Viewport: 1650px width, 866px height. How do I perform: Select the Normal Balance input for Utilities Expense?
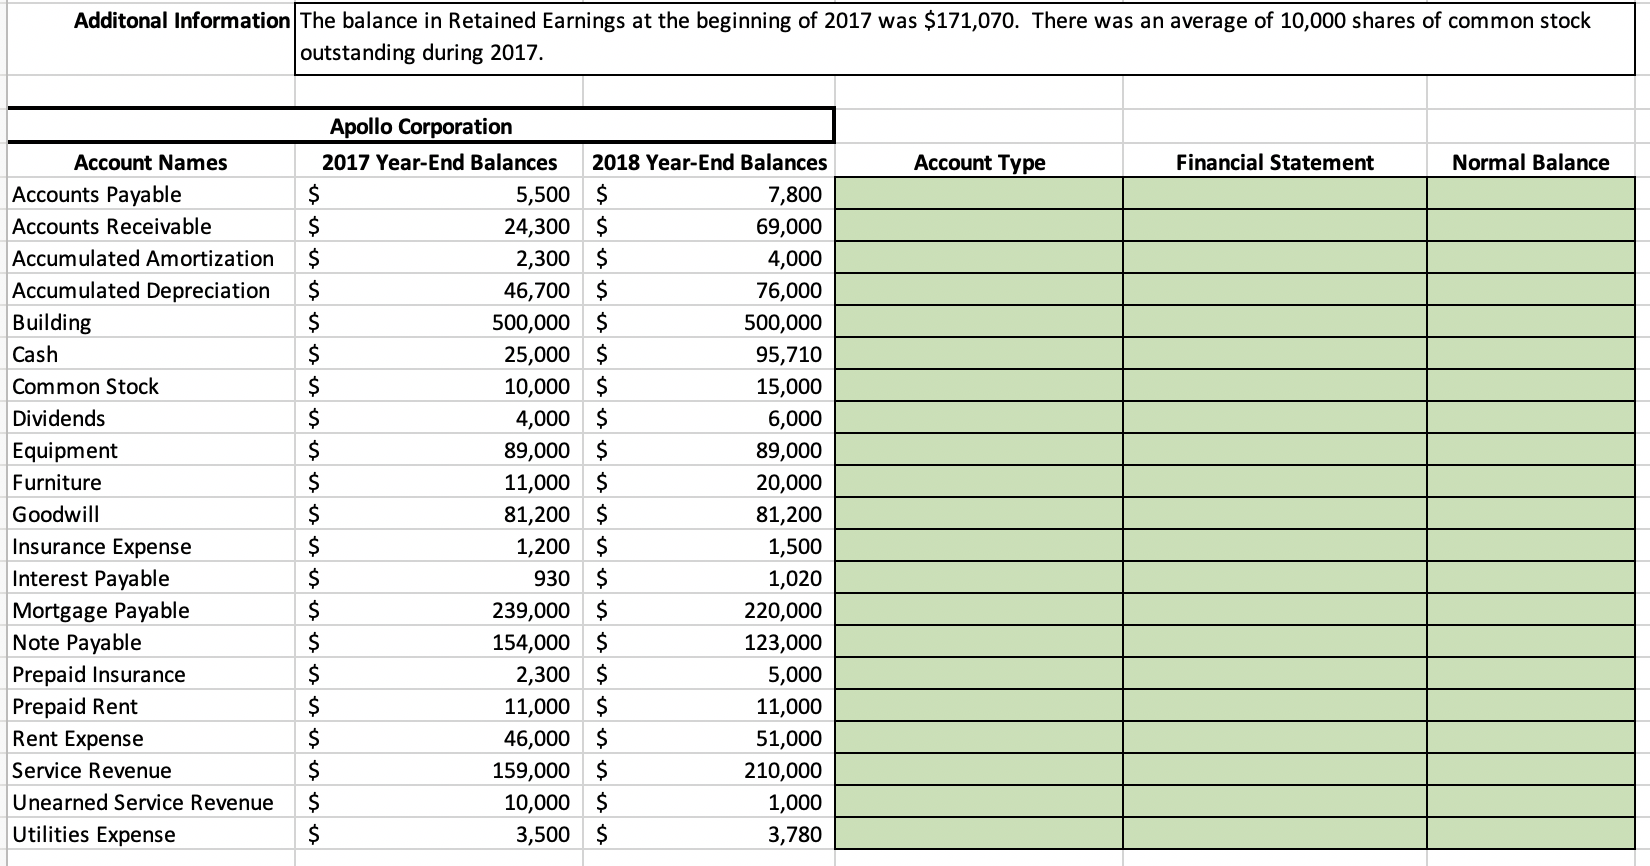click(x=1531, y=834)
